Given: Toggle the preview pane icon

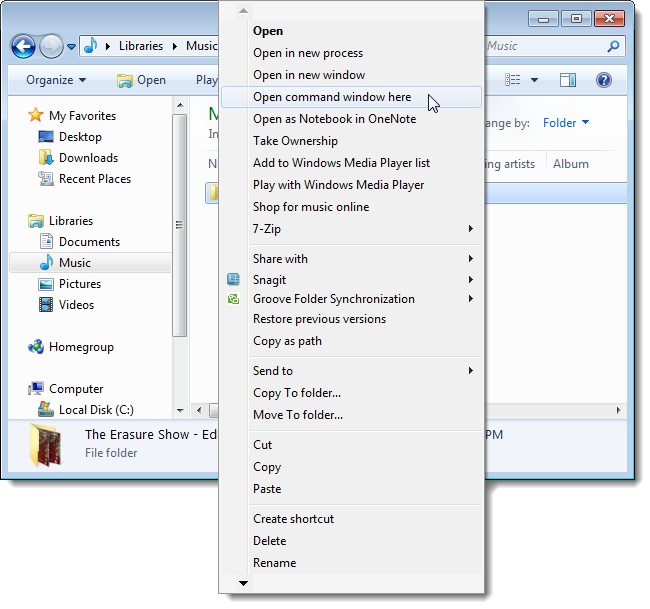Looking at the screenshot, I should [x=568, y=80].
